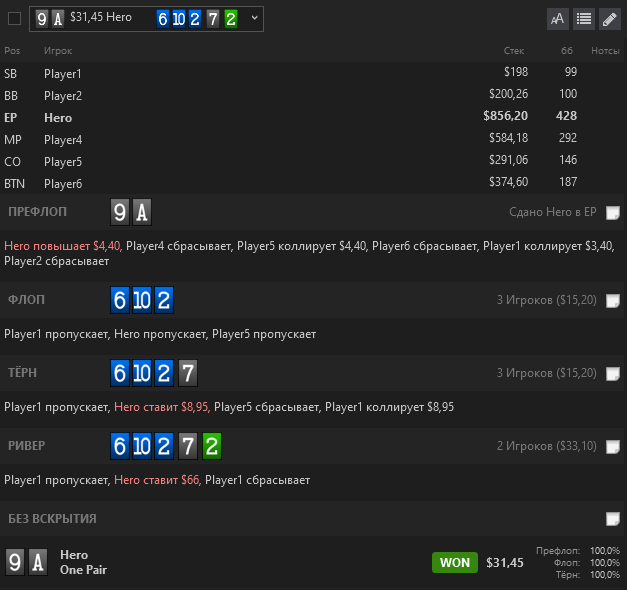Viewport: 627px width, 590px height.
Task: Click the РИВЕР section label
Action: [26, 446]
